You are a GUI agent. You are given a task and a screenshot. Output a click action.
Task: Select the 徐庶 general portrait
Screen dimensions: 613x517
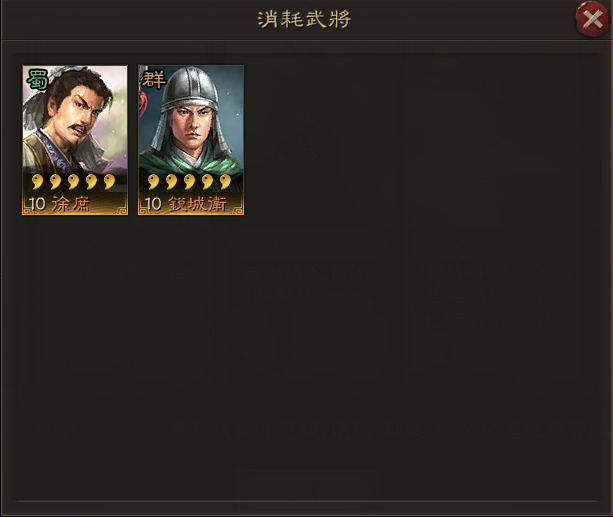click(x=75, y=140)
